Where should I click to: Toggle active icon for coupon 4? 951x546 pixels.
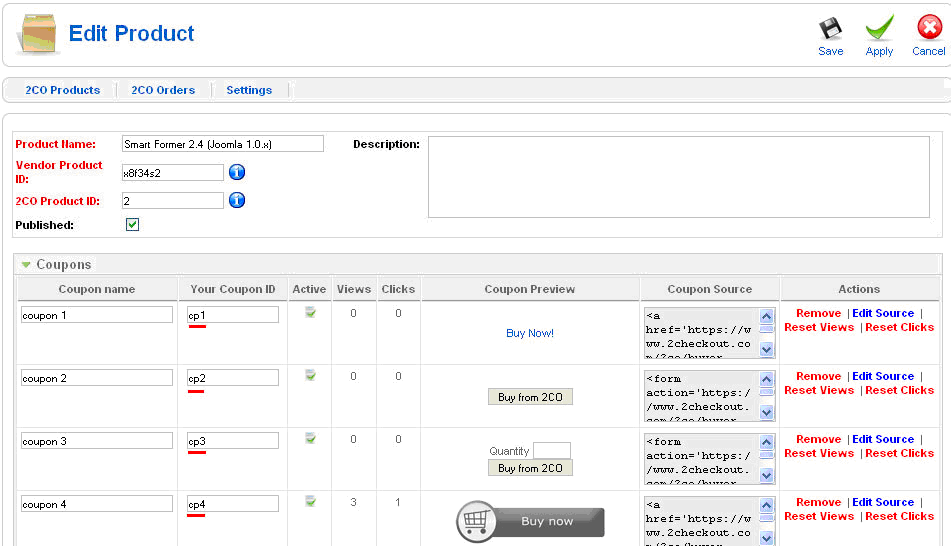[310, 502]
